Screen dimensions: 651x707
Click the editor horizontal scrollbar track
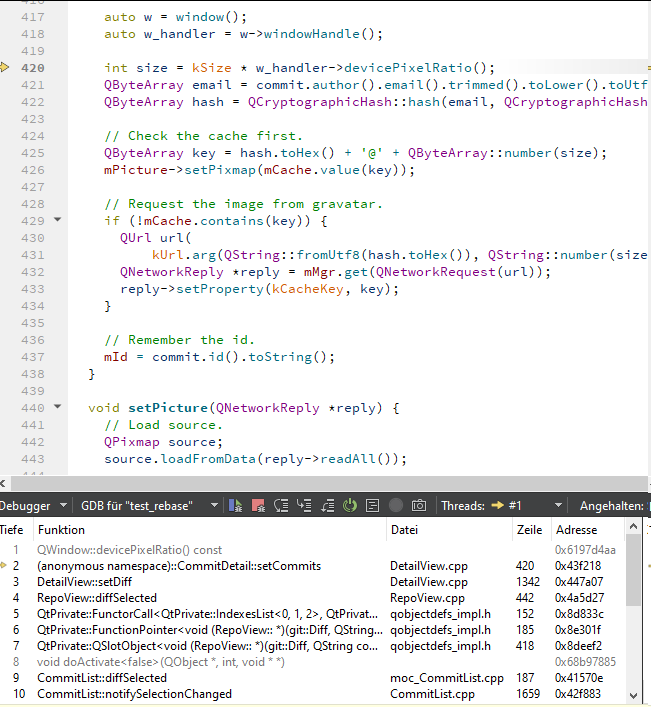coord(329,484)
